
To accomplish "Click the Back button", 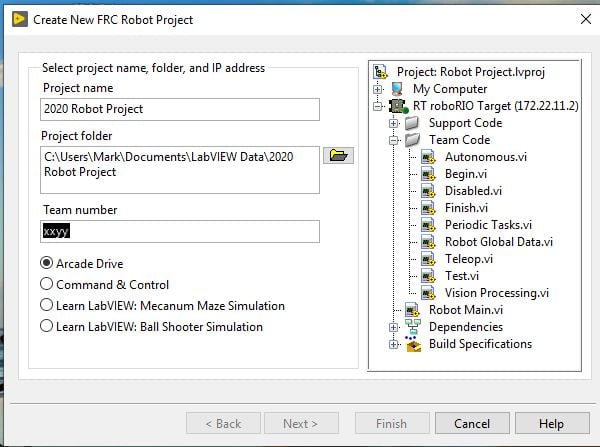I will click(223, 423).
